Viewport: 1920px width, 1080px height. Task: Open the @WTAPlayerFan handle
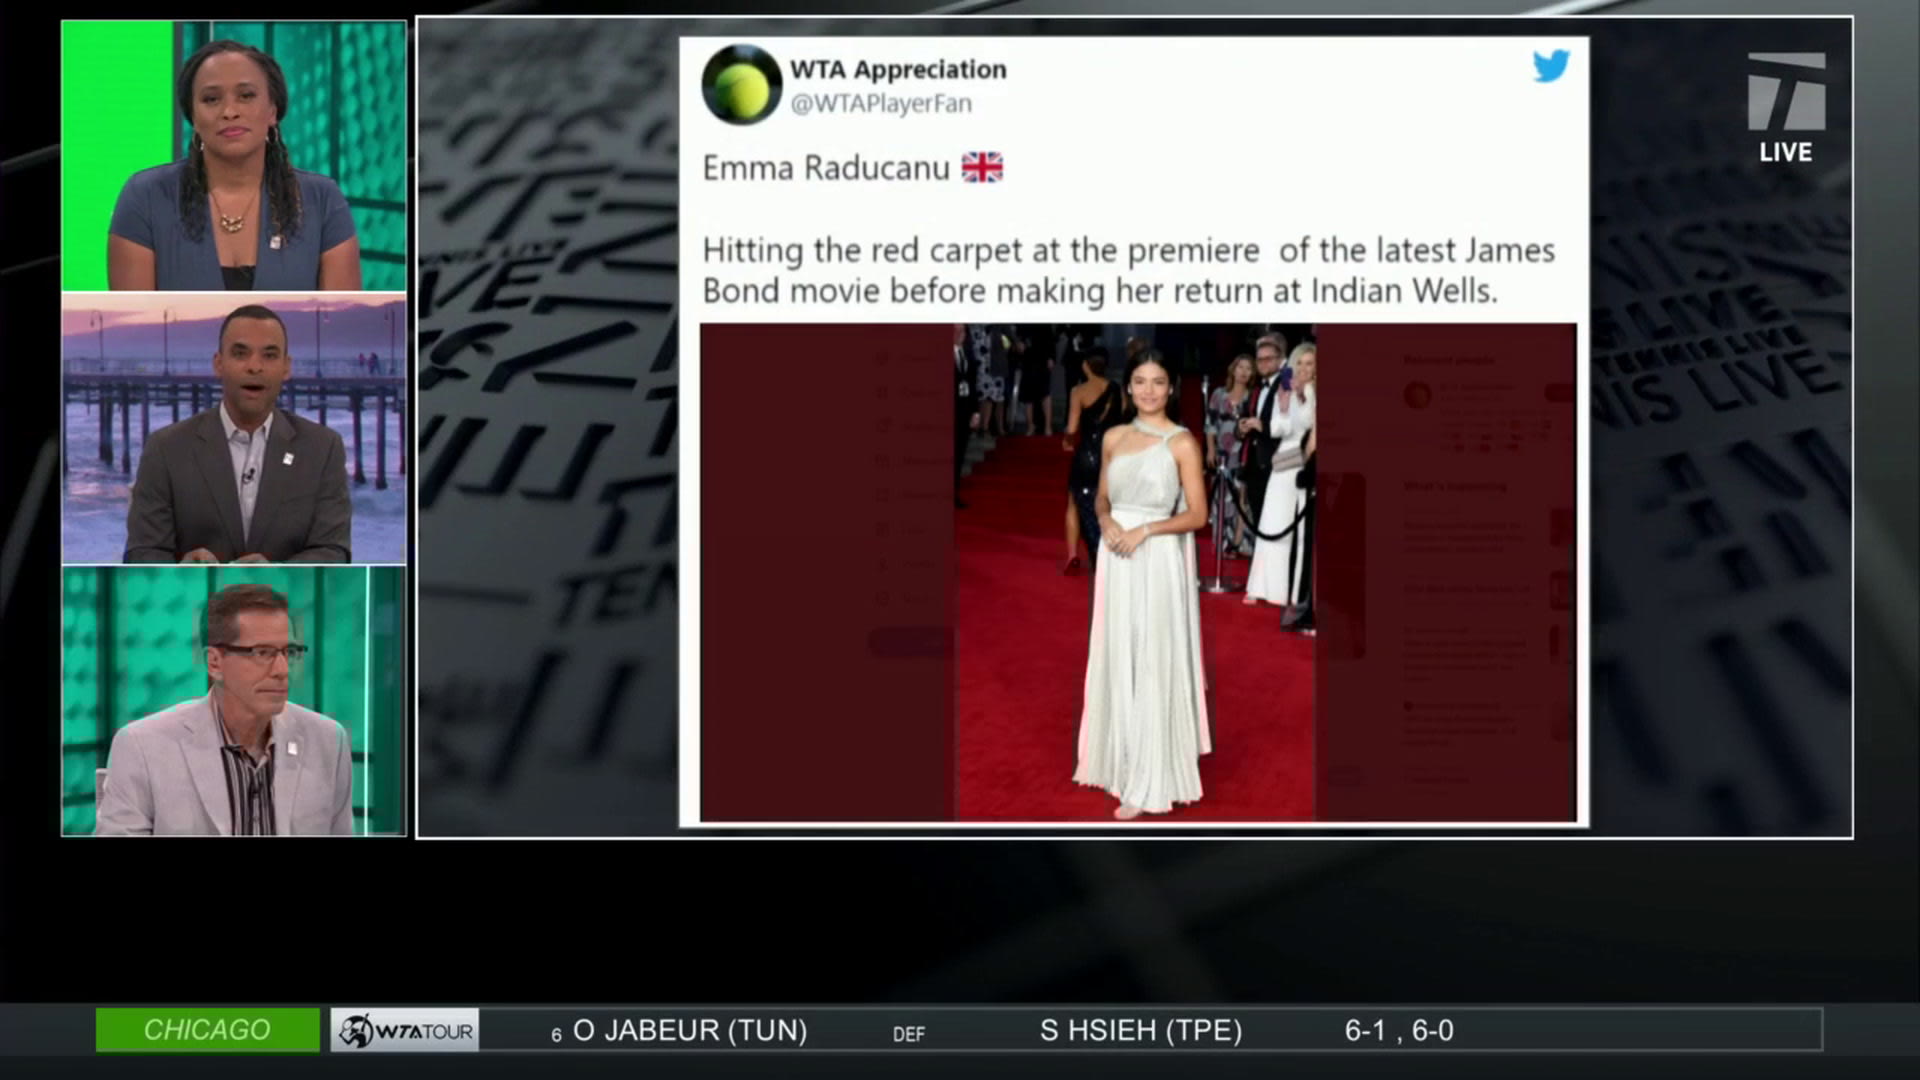(x=881, y=103)
